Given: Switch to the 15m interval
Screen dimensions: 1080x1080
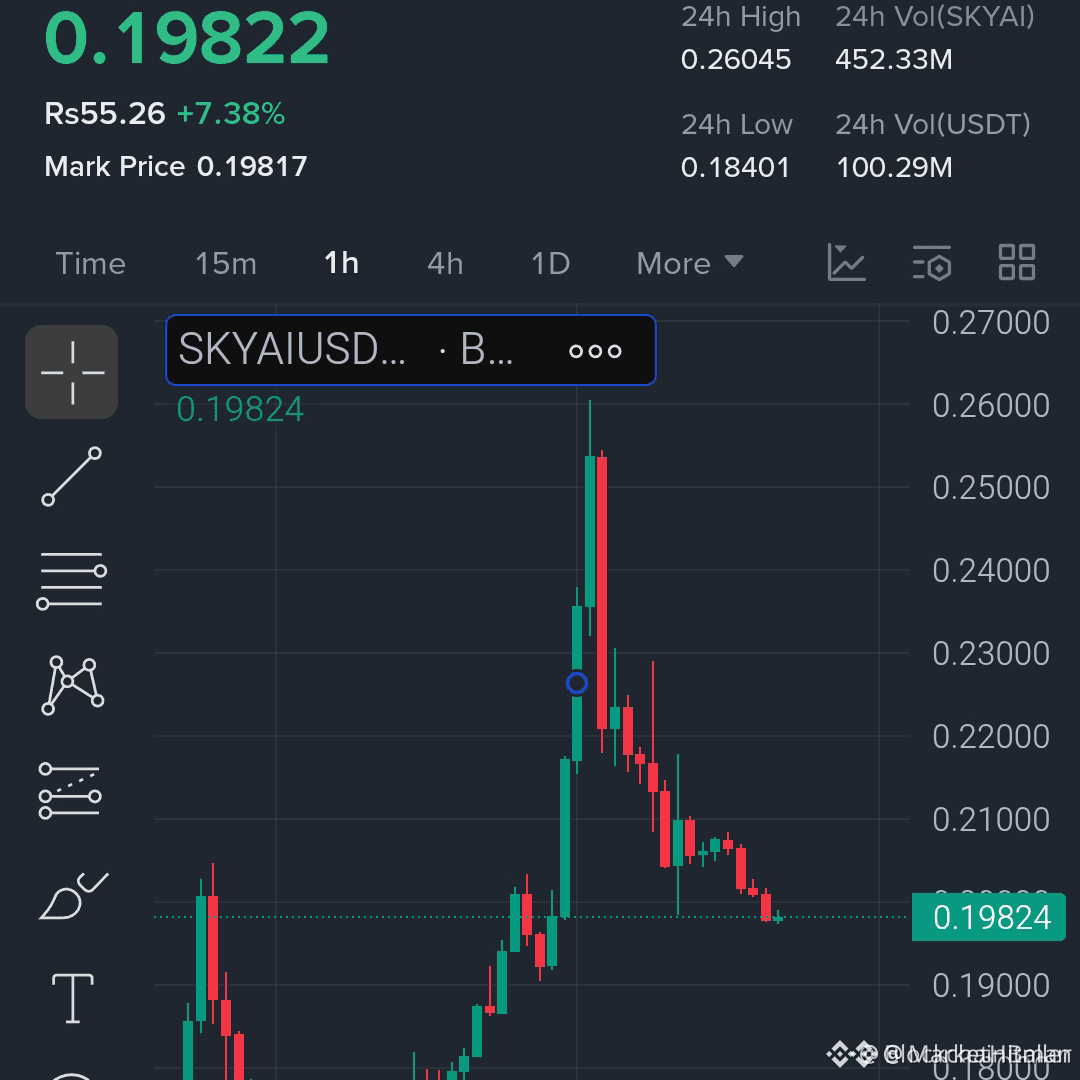Looking at the screenshot, I should (x=226, y=264).
